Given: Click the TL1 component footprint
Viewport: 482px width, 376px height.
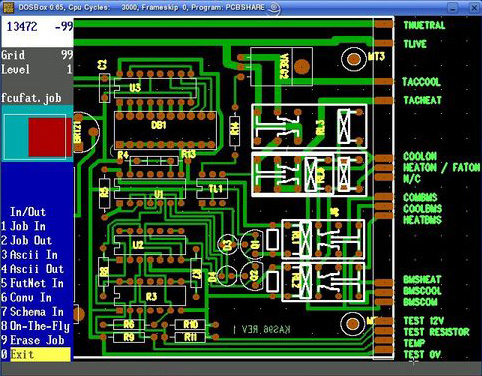Looking at the screenshot, I should (212, 189).
